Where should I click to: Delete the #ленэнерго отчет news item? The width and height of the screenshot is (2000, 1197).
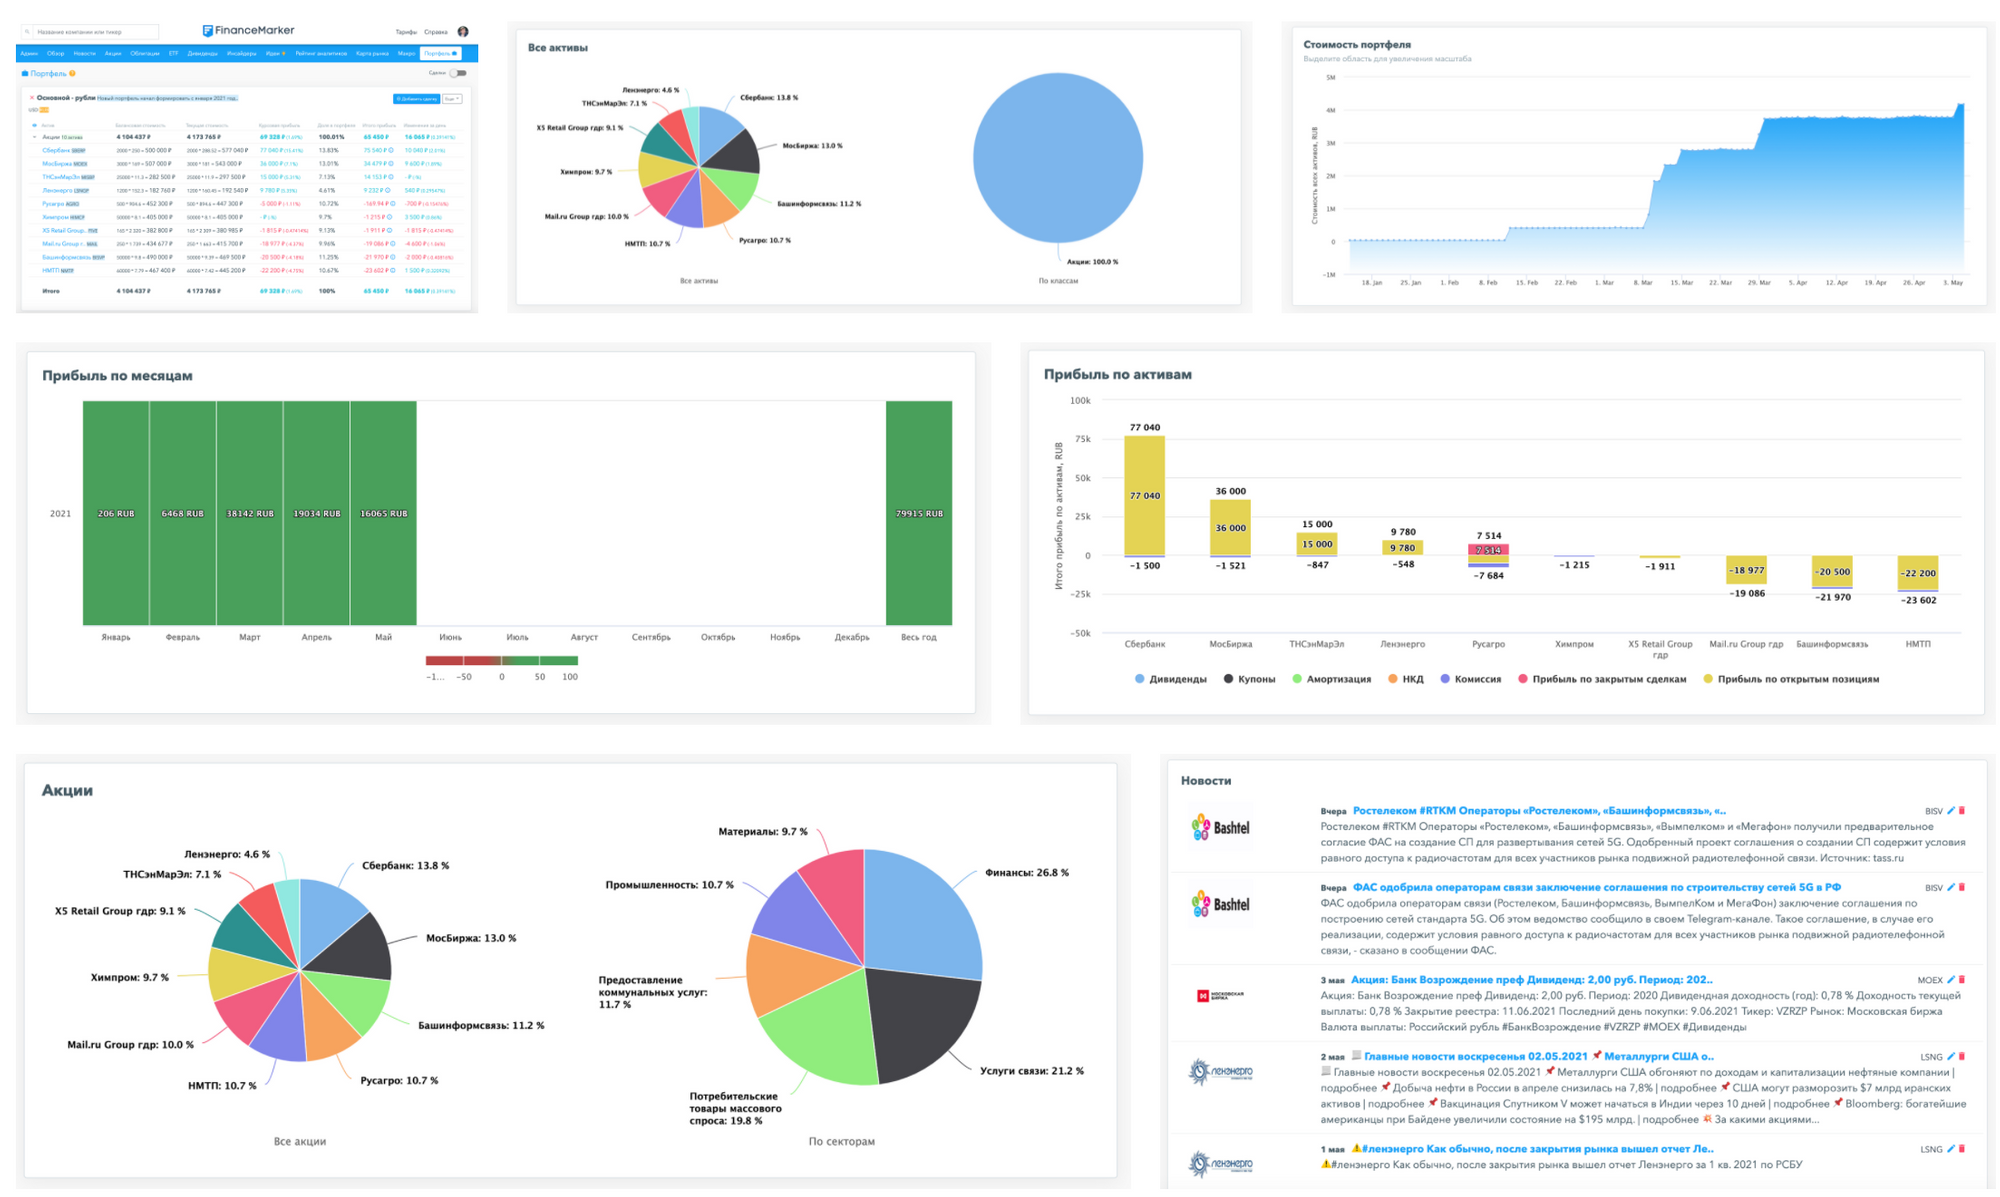[1961, 1149]
